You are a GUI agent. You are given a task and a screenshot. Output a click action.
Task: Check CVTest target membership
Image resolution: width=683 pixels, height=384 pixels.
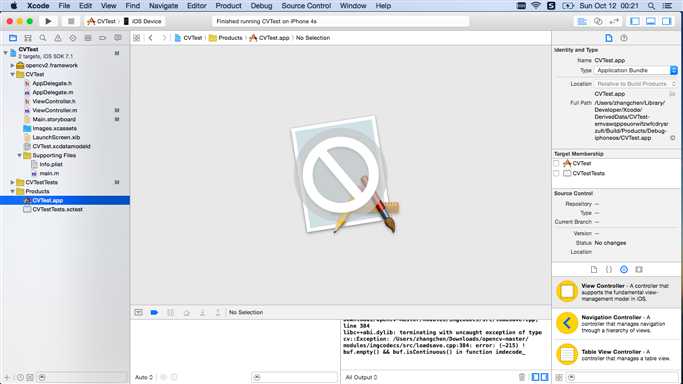pos(556,163)
